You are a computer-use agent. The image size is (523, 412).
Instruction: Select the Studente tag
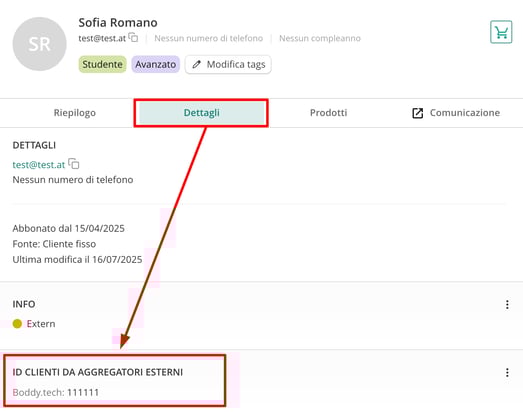click(102, 64)
